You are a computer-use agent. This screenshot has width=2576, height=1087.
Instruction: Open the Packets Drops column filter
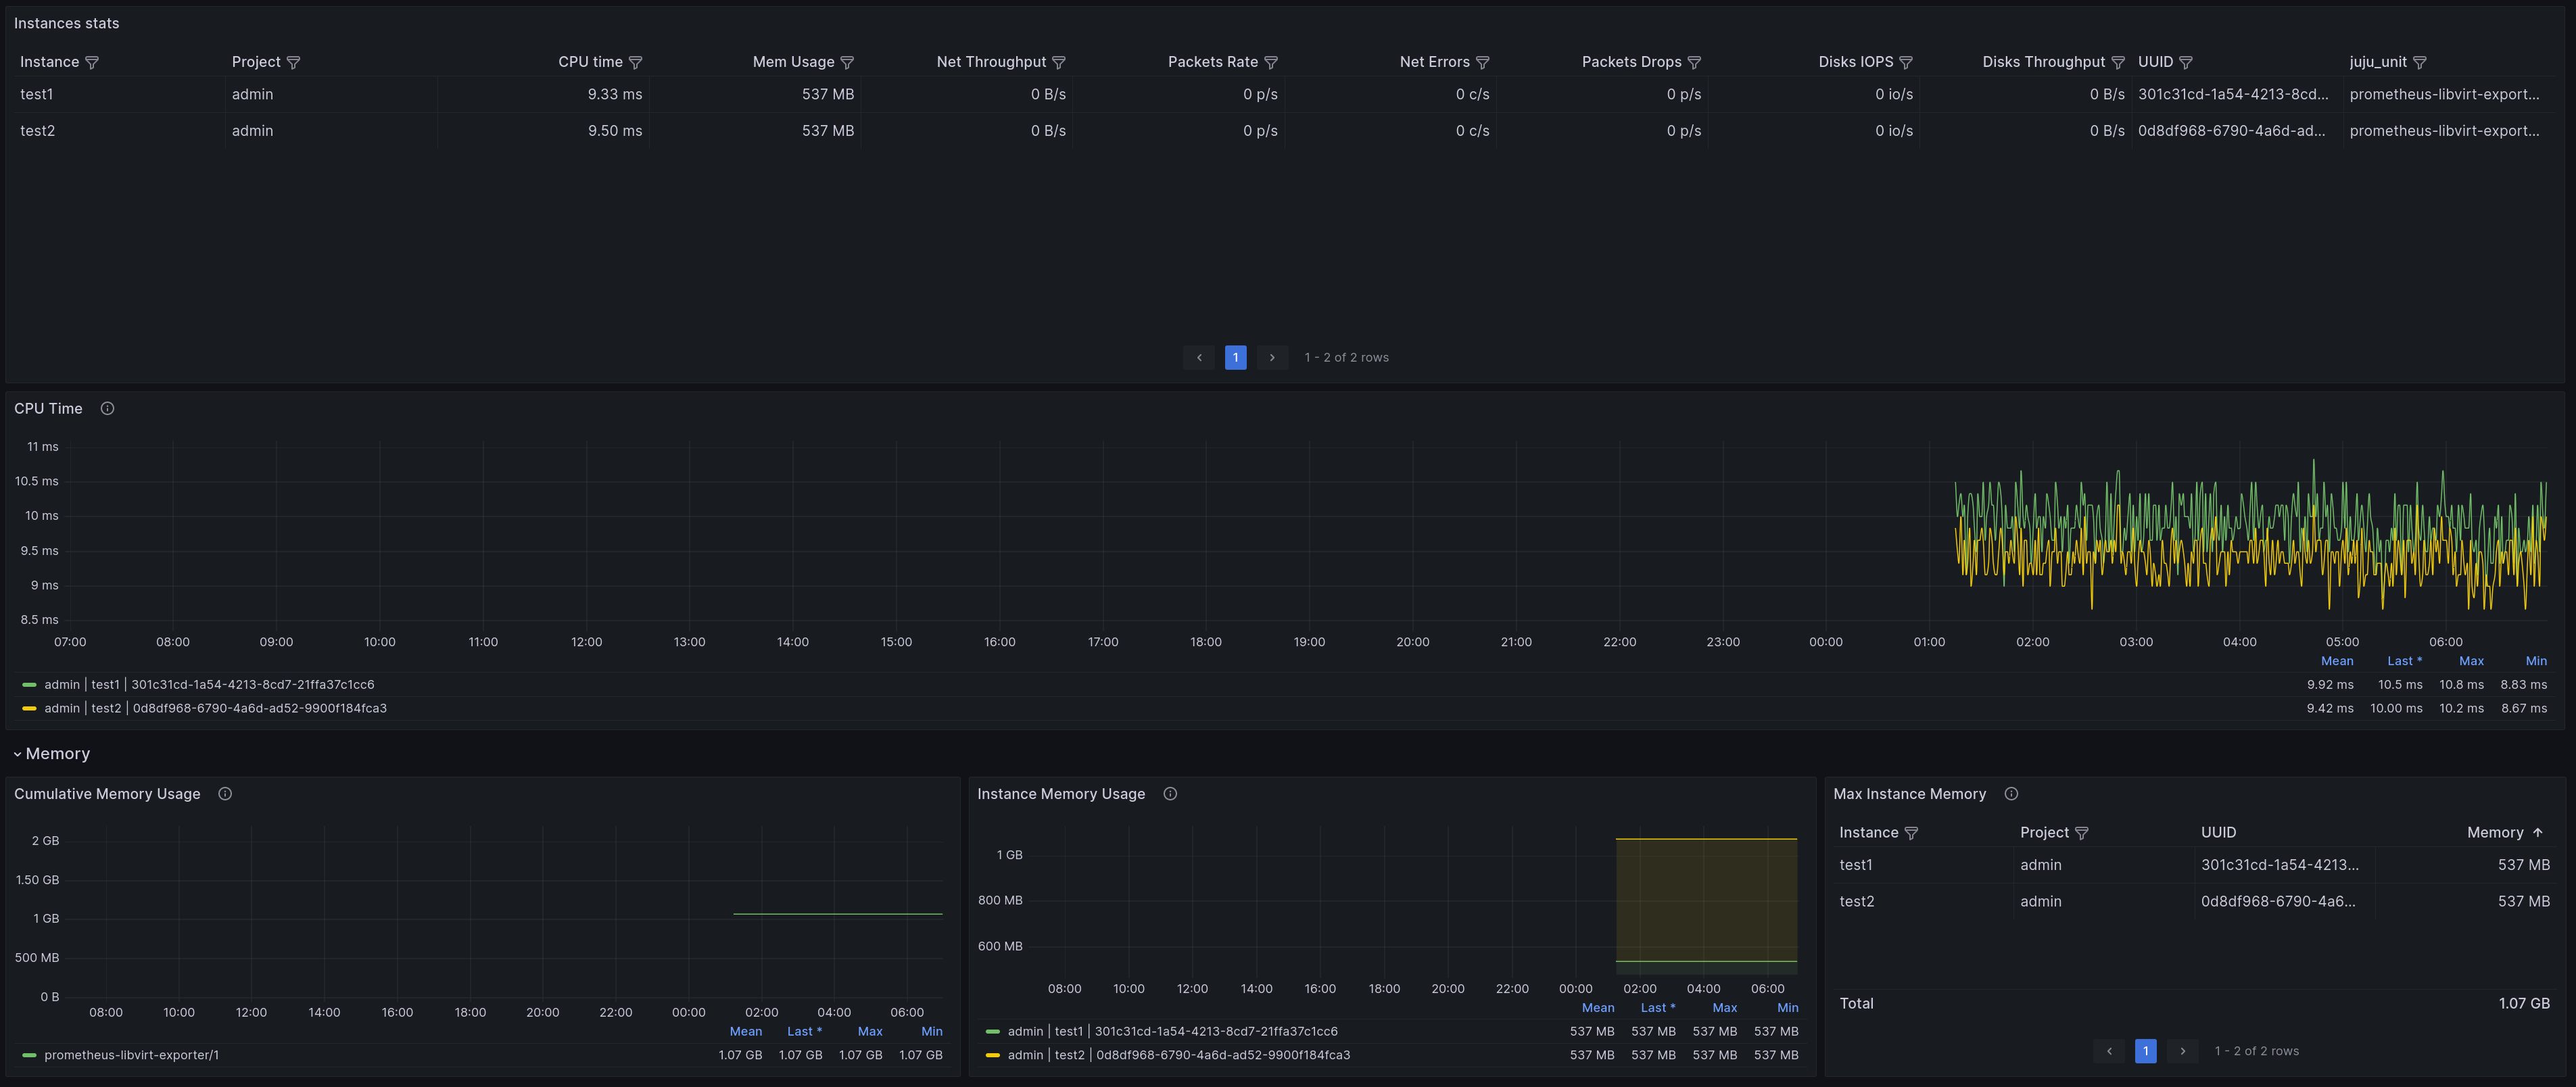1694,62
